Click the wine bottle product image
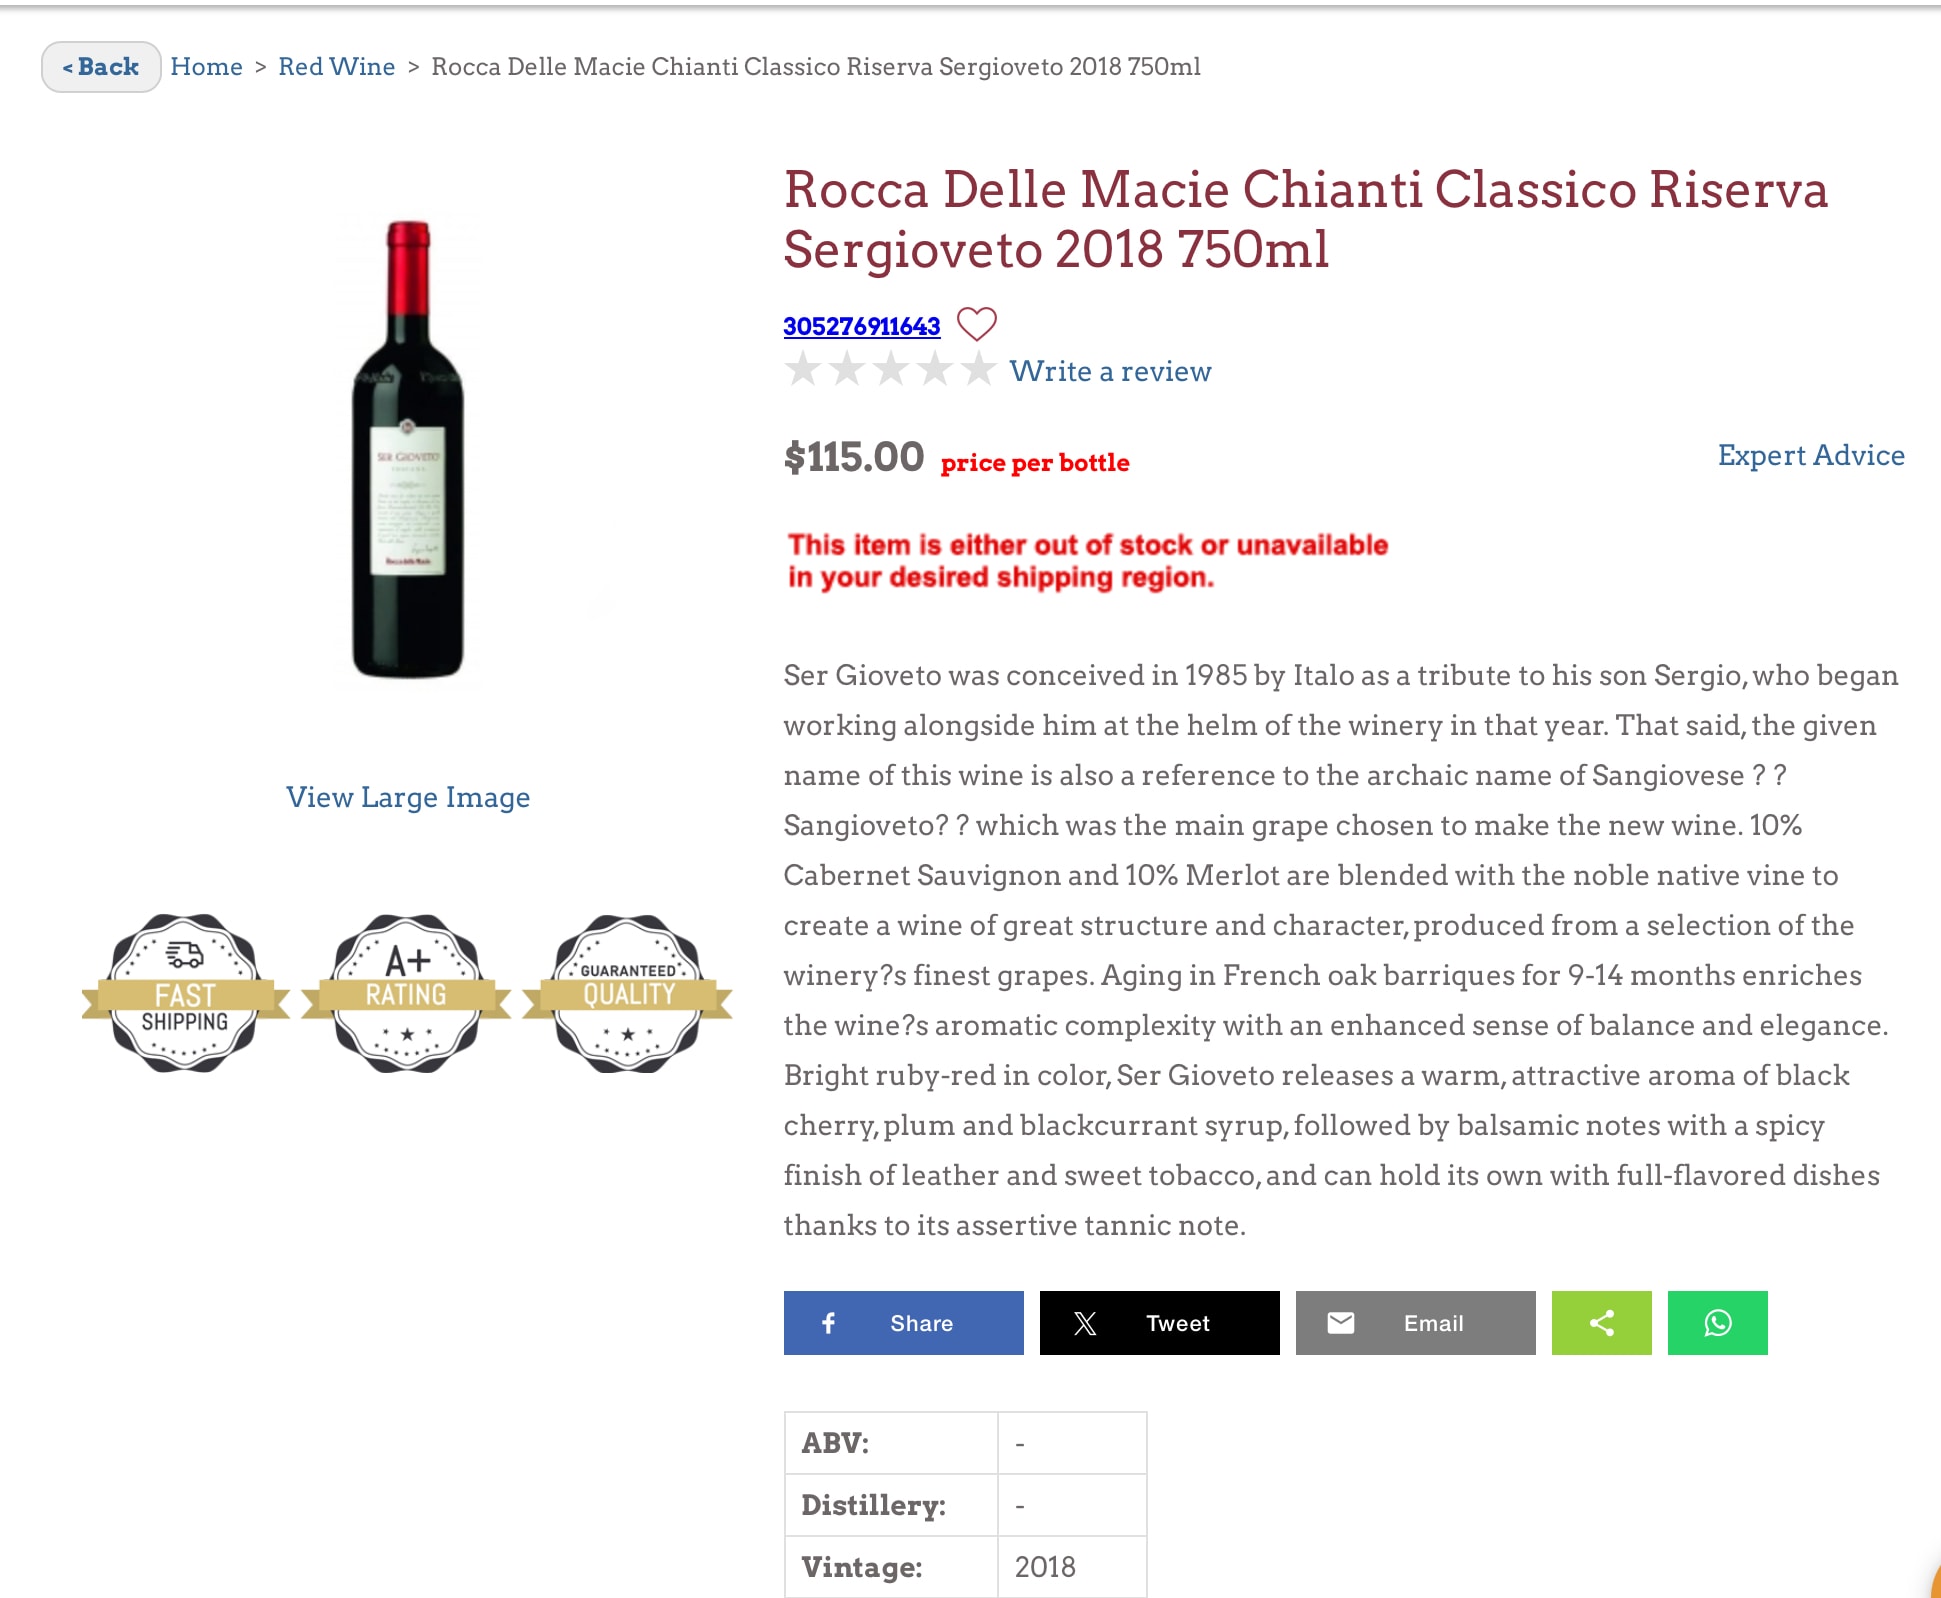1941x1598 pixels. point(408,450)
